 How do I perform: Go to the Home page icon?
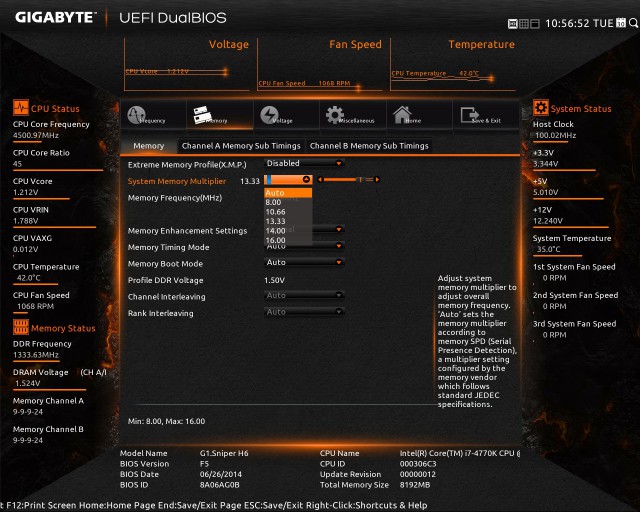[419, 115]
